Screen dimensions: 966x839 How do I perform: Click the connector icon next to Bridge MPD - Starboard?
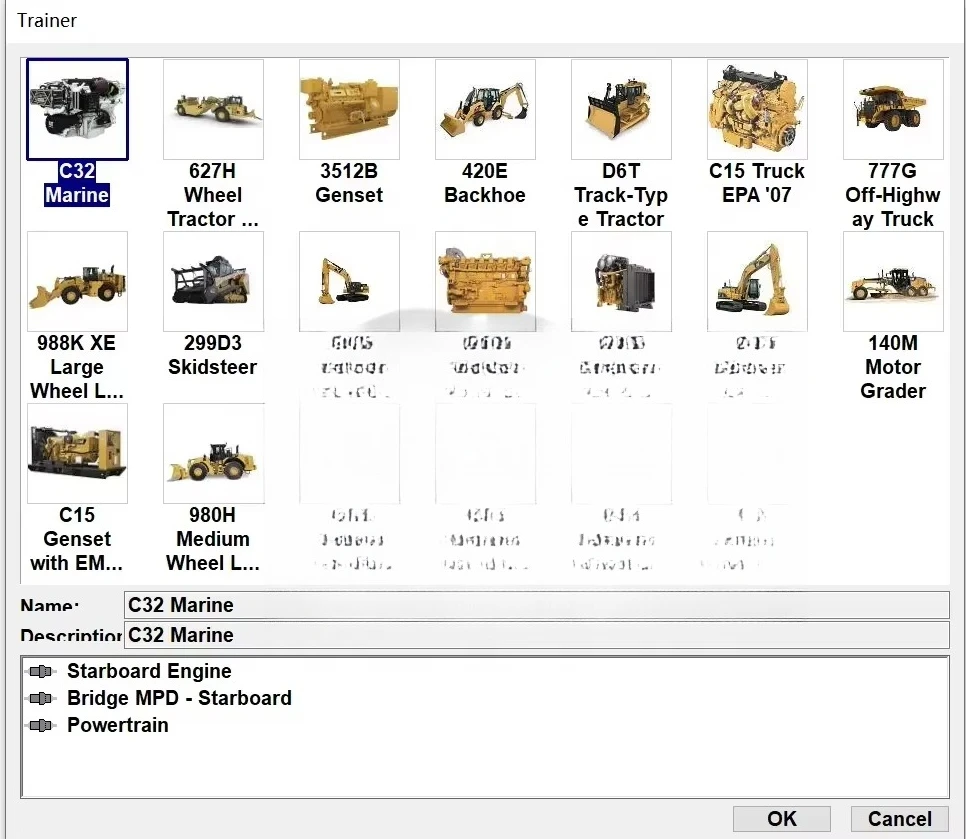coord(41,698)
